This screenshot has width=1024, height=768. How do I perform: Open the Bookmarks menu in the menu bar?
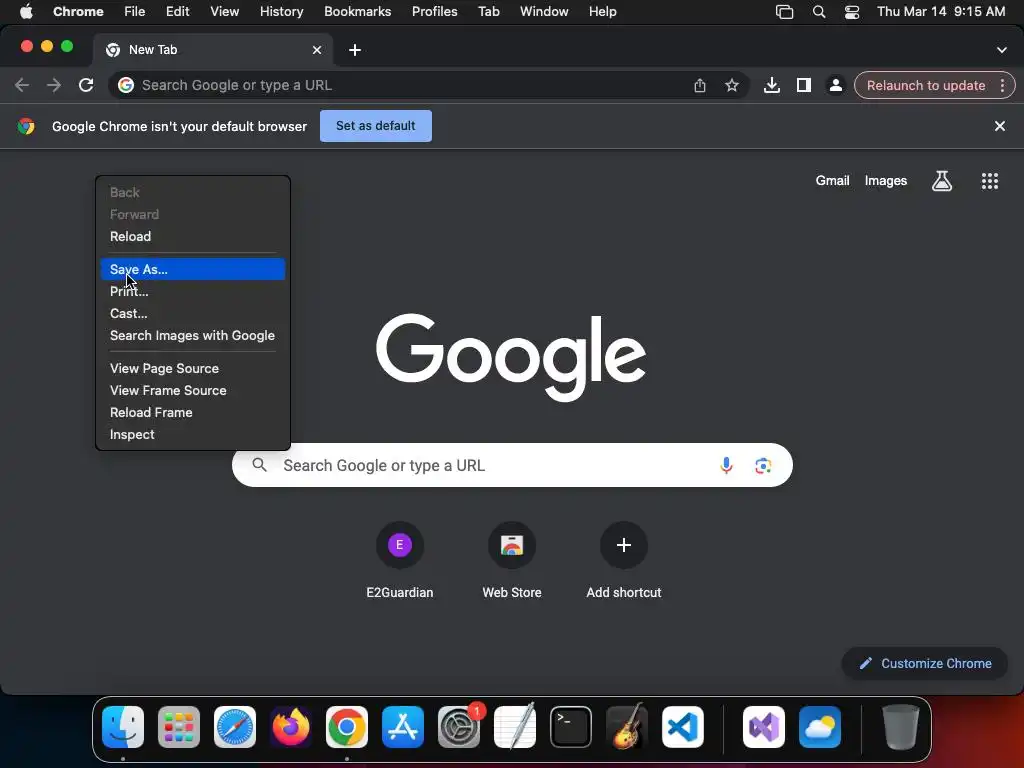(357, 11)
